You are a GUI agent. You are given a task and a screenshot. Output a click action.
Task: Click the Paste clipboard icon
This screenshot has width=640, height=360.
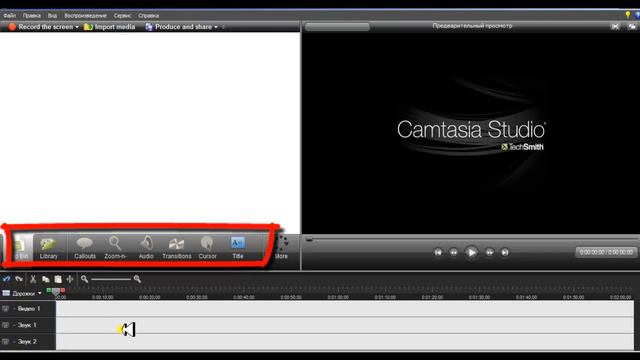58,279
